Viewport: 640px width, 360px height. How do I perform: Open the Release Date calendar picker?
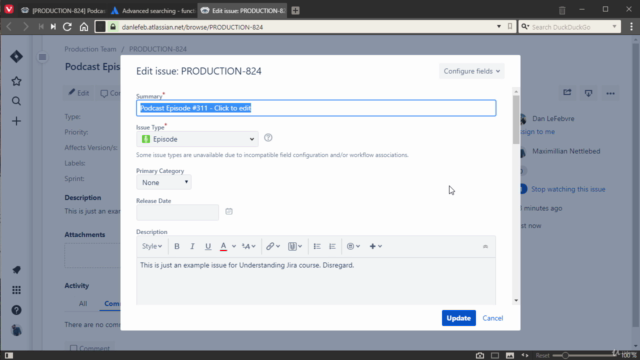[229, 211]
